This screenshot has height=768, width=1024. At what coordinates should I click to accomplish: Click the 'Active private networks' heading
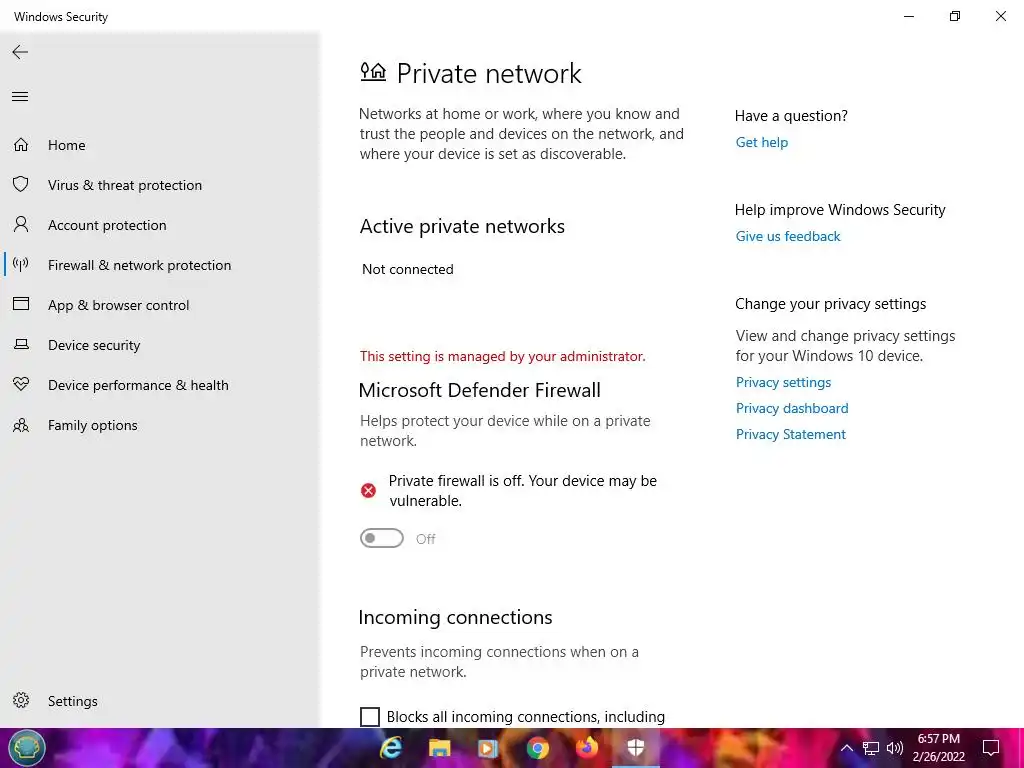462,226
